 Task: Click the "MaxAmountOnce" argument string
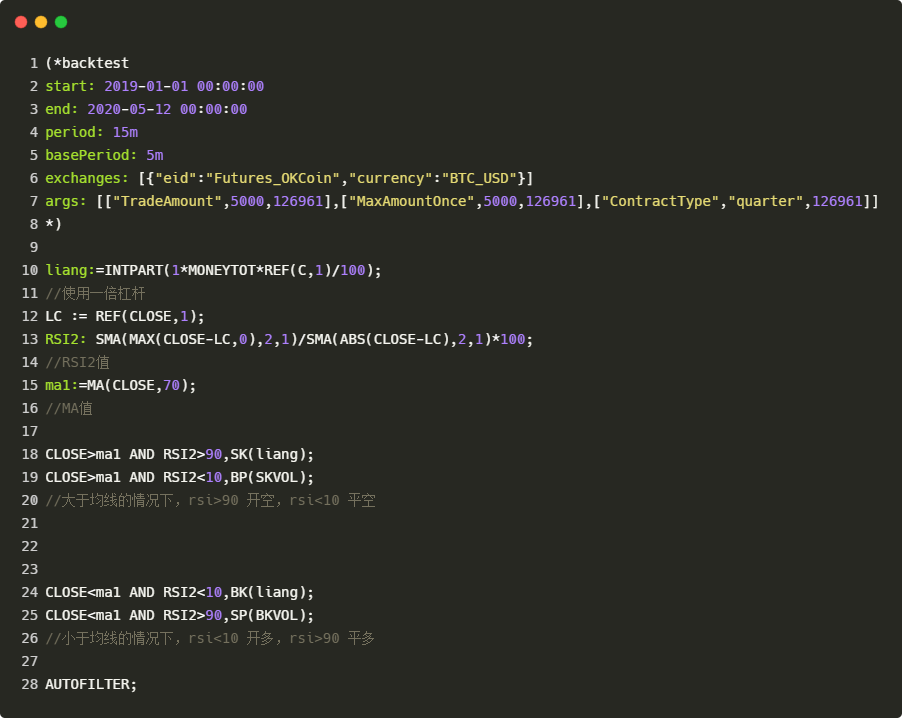pos(412,201)
